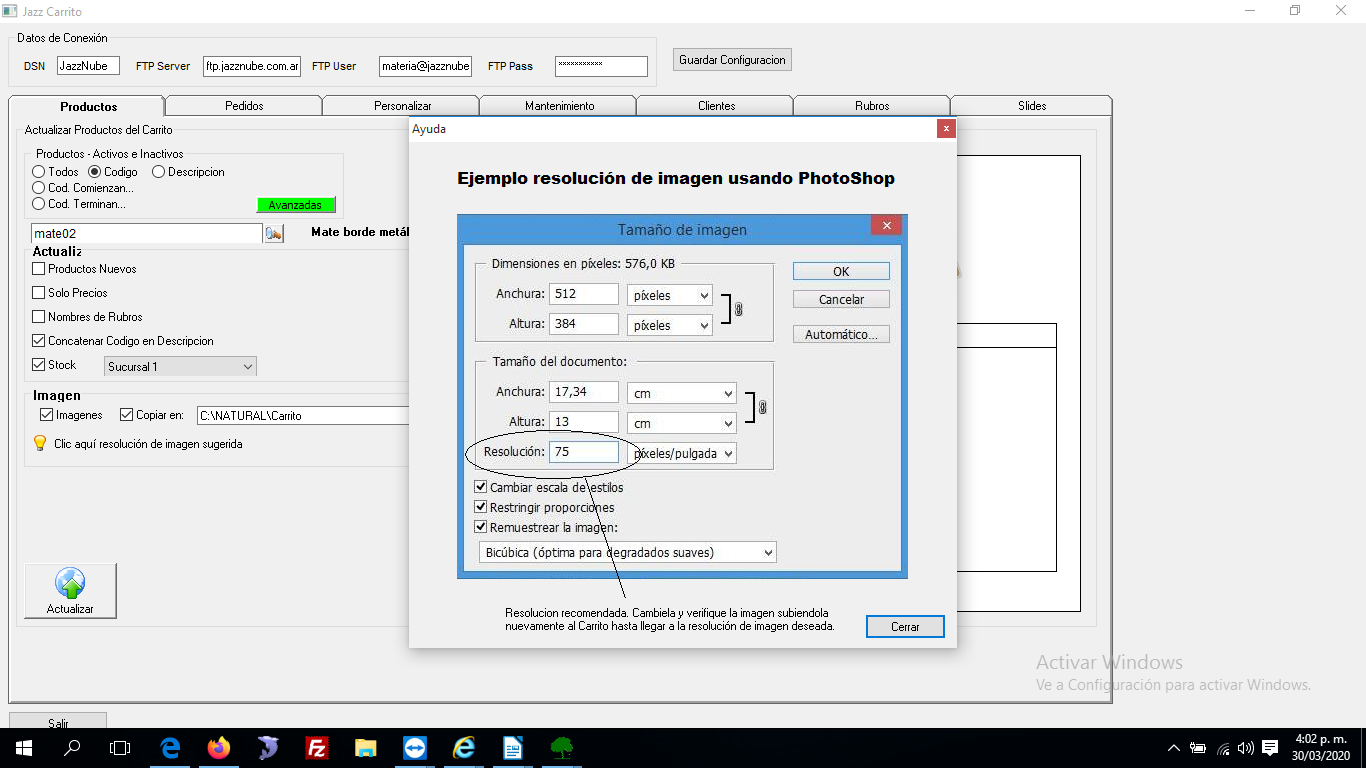Go to the Clientes tab
This screenshot has width=1366, height=768.
(x=716, y=106)
